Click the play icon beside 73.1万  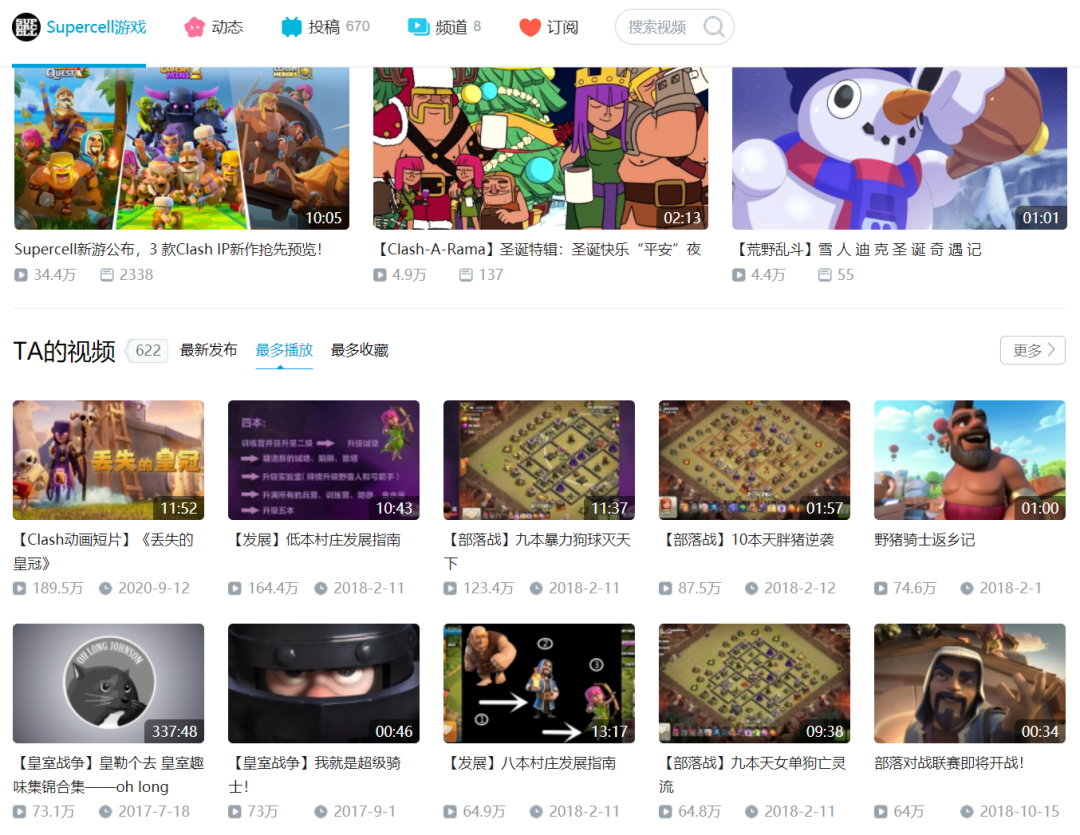coord(19,812)
